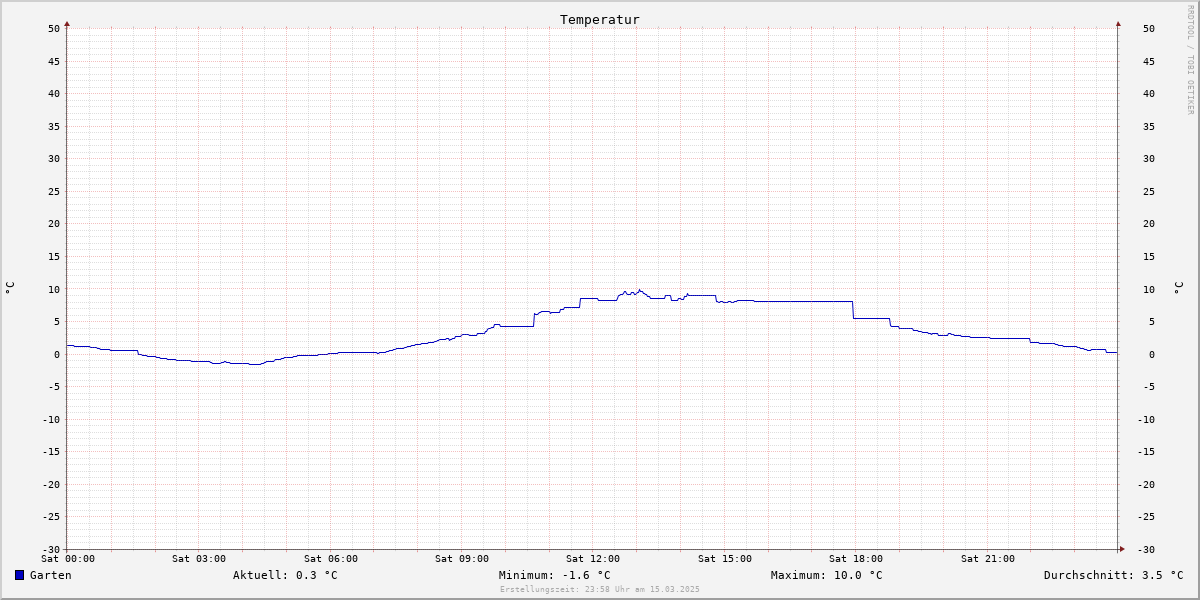Image resolution: width=1200 pixels, height=600 pixels.
Task: Click the Sat 00:00 time axis label
Action: (x=68, y=558)
